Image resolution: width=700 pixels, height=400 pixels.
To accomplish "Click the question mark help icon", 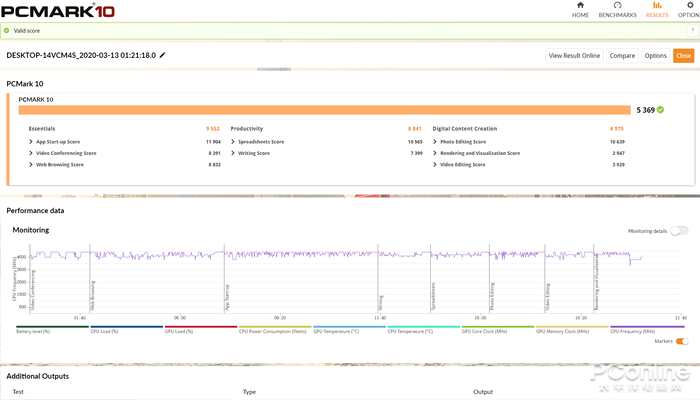I will 692,31.
